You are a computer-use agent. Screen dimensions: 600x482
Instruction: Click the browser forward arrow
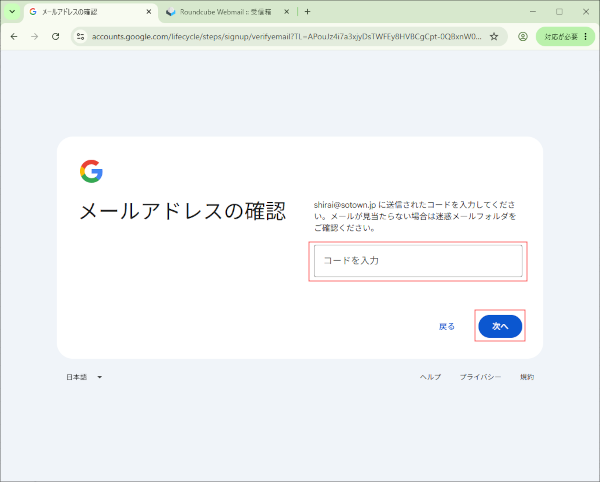[34, 36]
